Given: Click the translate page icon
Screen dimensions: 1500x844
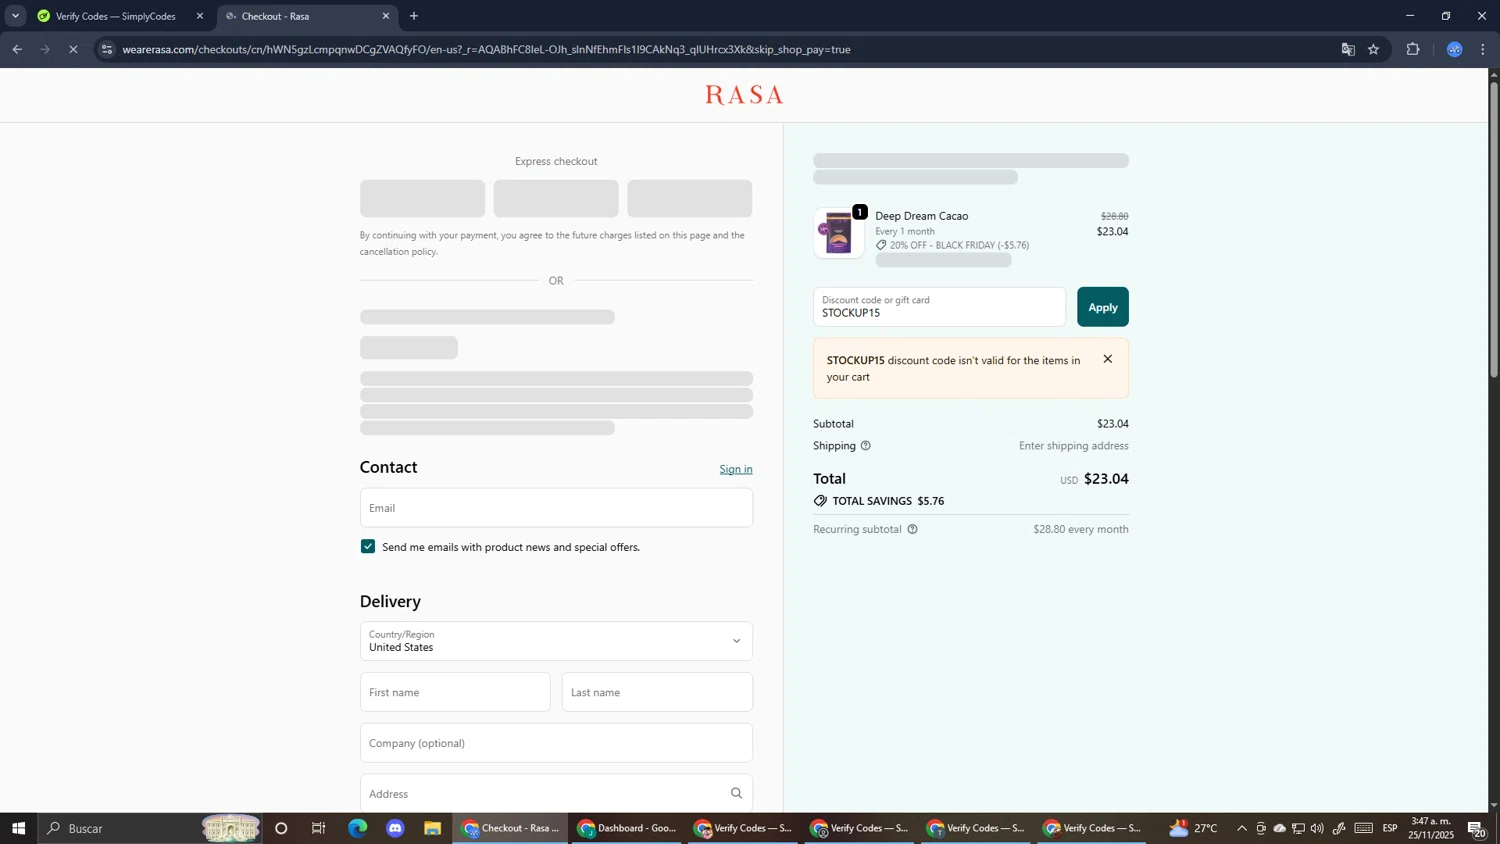Looking at the screenshot, I should pyautogui.click(x=1348, y=49).
